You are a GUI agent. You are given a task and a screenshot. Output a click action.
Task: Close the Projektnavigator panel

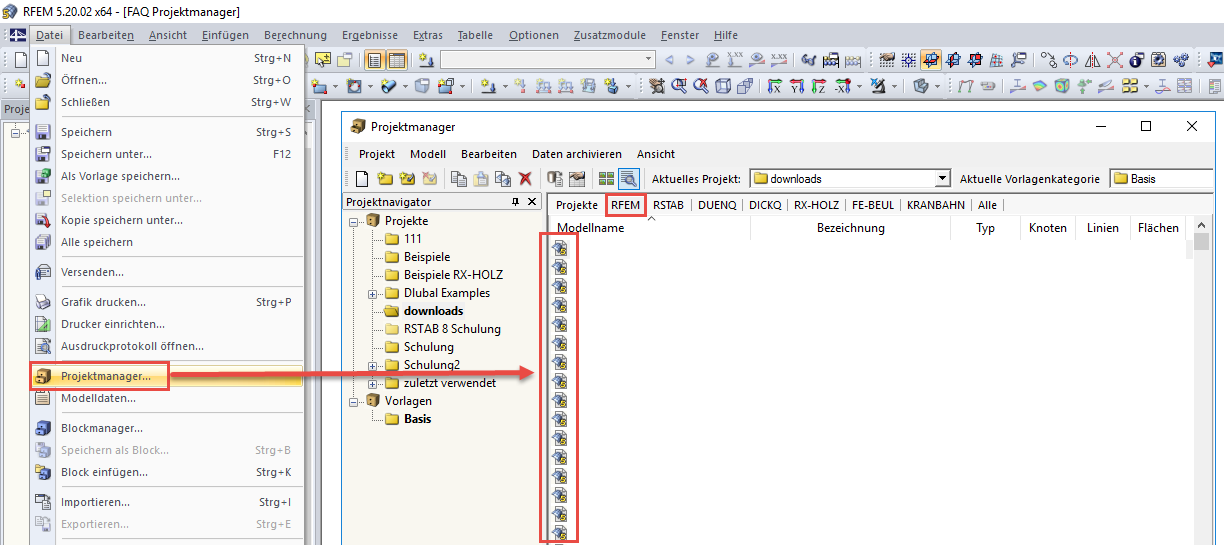[x=533, y=202]
